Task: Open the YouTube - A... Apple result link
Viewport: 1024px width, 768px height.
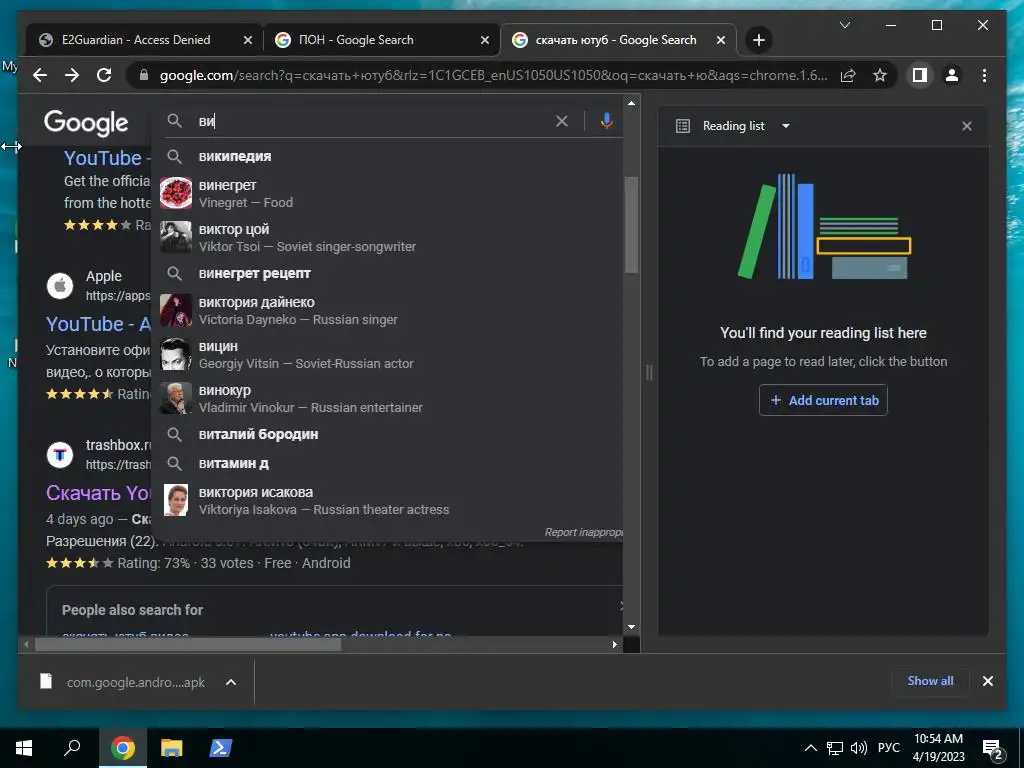Action: click(x=98, y=324)
